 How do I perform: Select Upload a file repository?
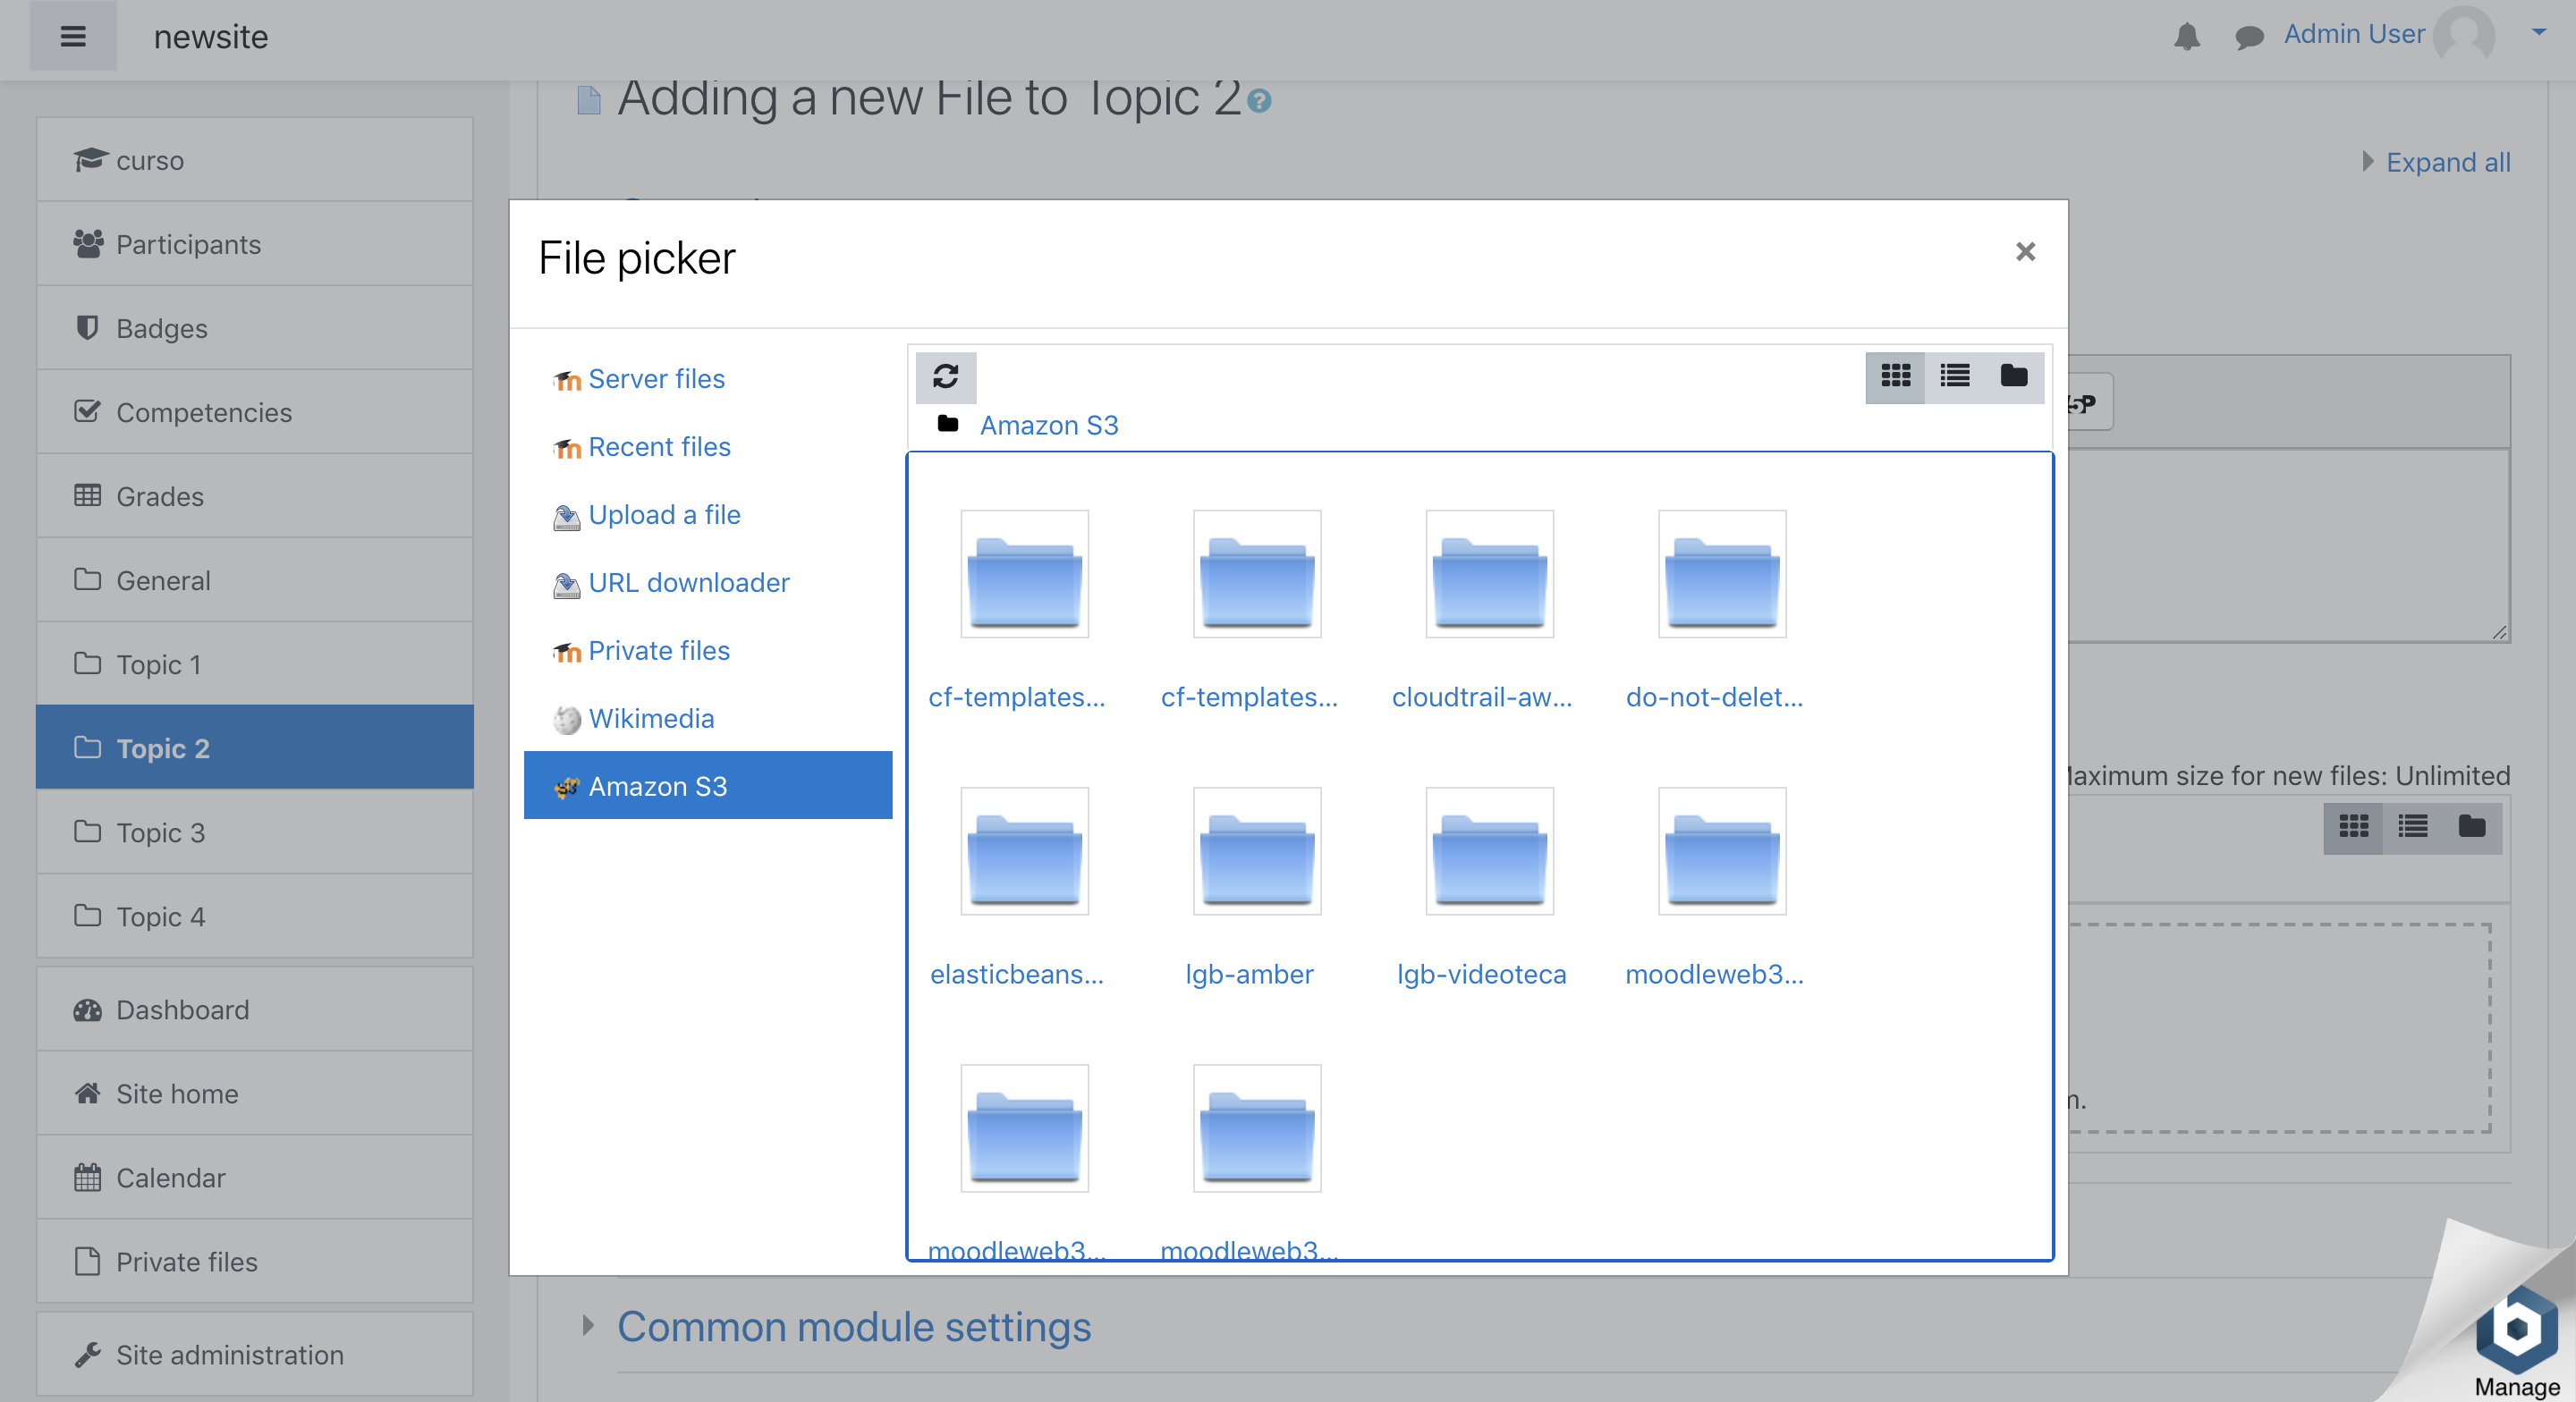click(x=663, y=515)
